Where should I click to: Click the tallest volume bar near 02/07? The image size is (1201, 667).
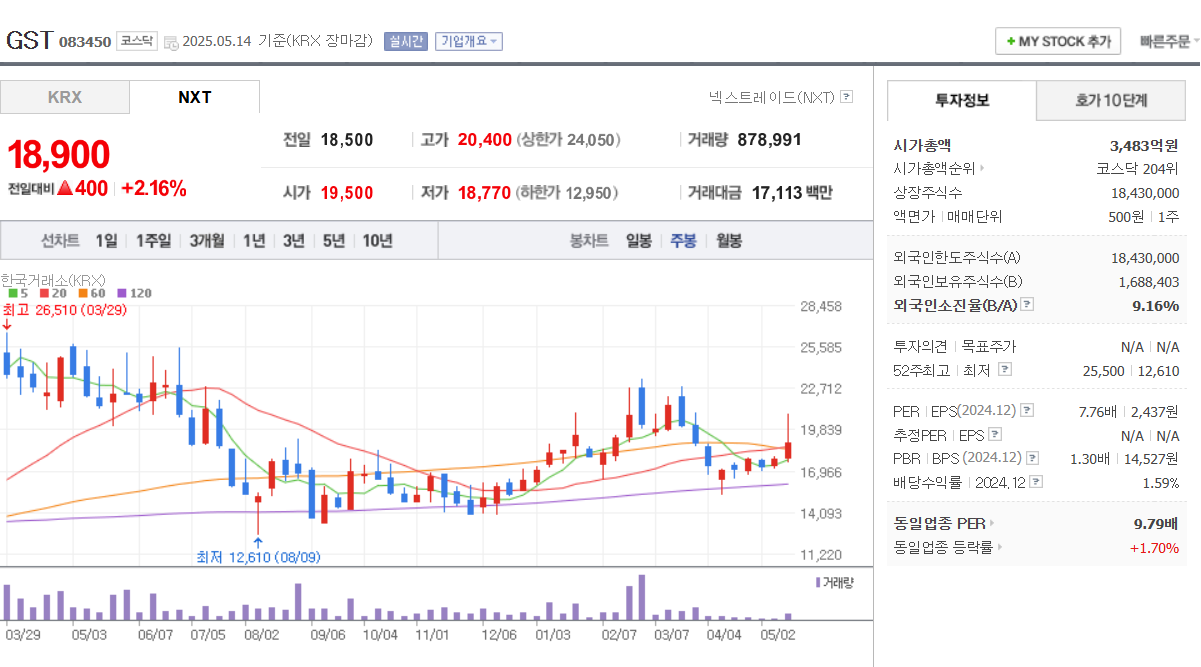(641, 597)
